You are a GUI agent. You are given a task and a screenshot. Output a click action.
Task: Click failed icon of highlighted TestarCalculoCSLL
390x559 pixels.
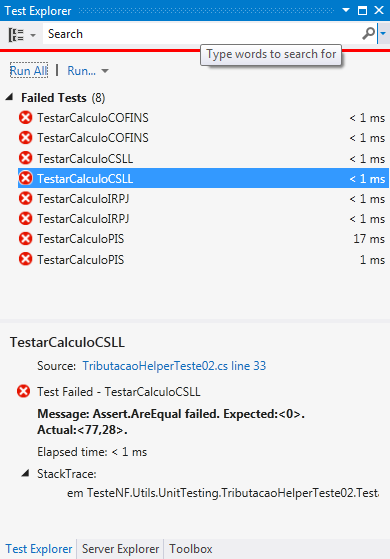pos(25,178)
